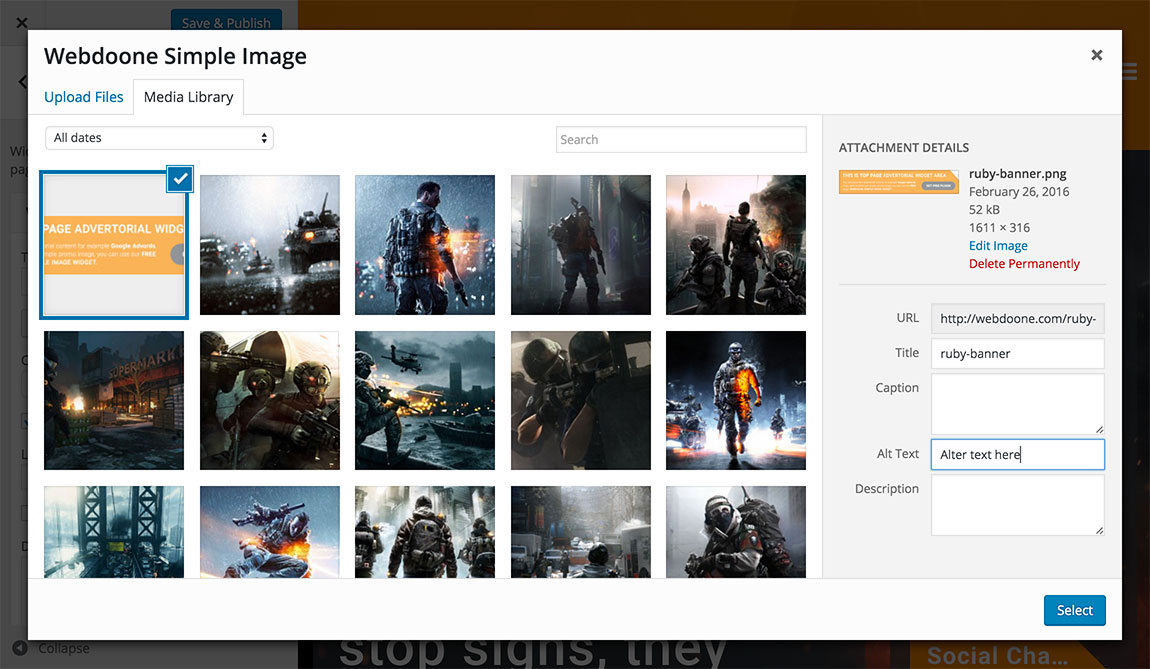Deselect ruby-banner via its checkmark
Viewport: 1150px width, 669px height.
coord(180,179)
